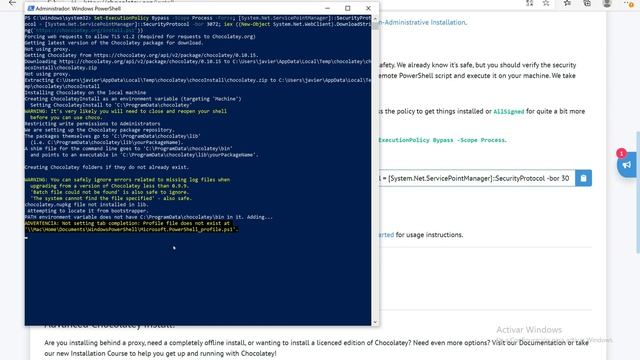Click the 'Set-ExecutionPolicy Bypass' command in the prompt

pos(131,18)
